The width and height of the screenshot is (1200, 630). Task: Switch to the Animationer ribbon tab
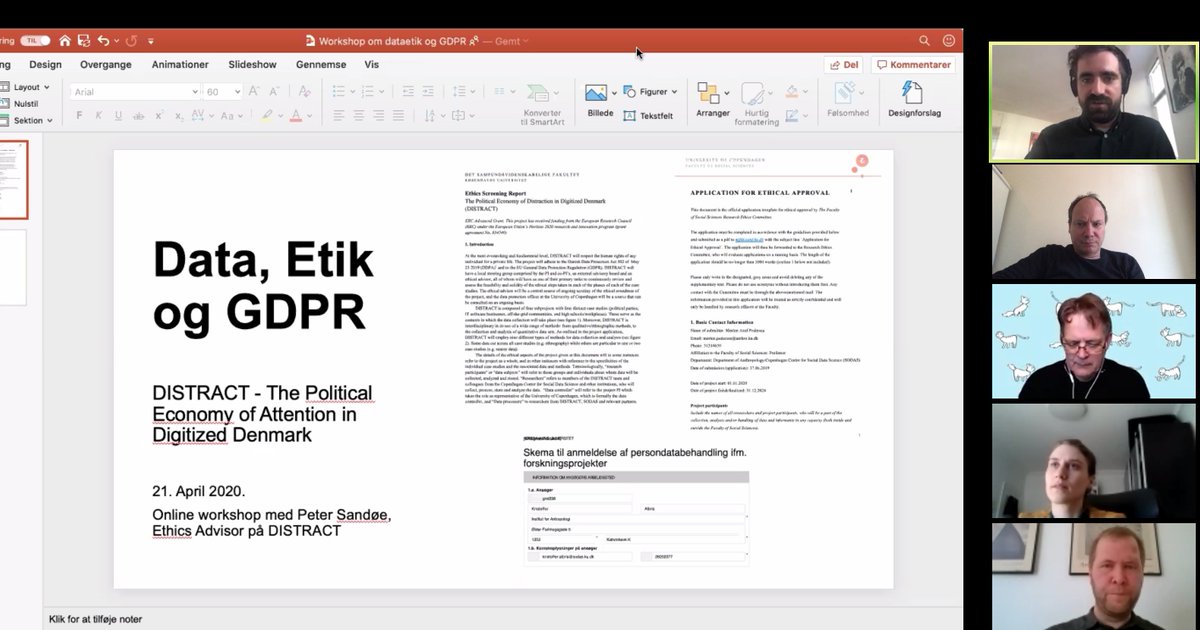coord(180,64)
